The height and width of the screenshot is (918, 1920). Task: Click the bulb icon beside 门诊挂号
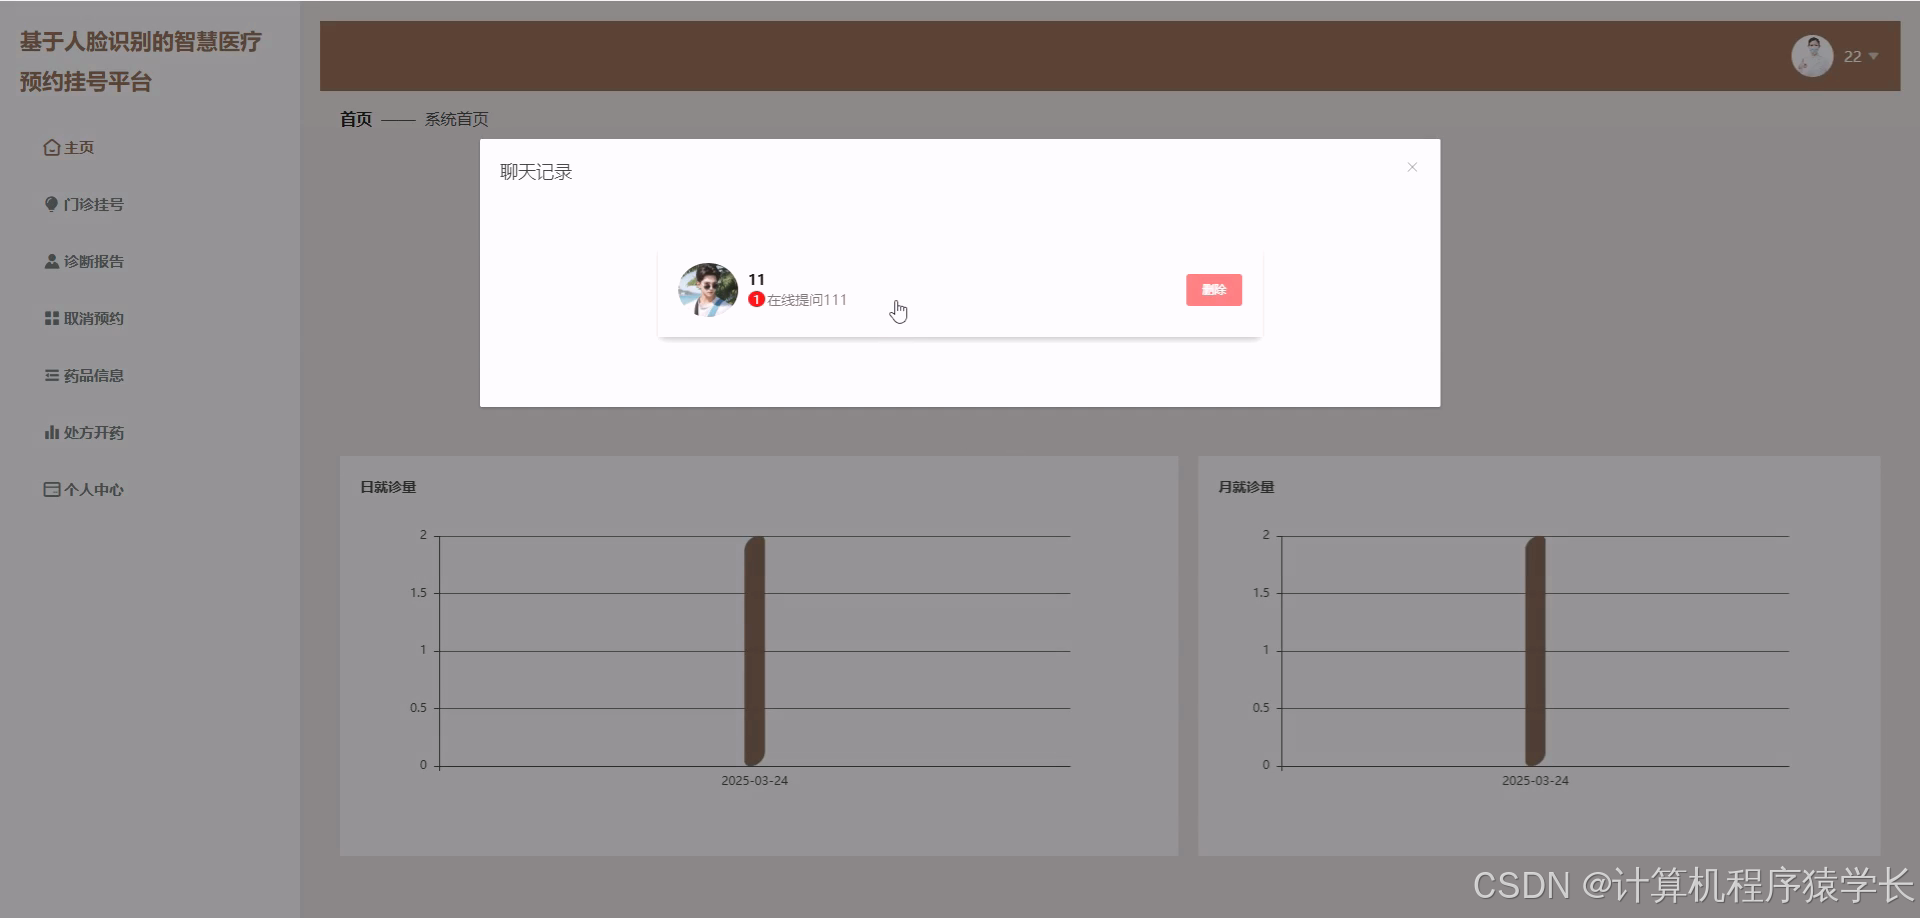52,204
